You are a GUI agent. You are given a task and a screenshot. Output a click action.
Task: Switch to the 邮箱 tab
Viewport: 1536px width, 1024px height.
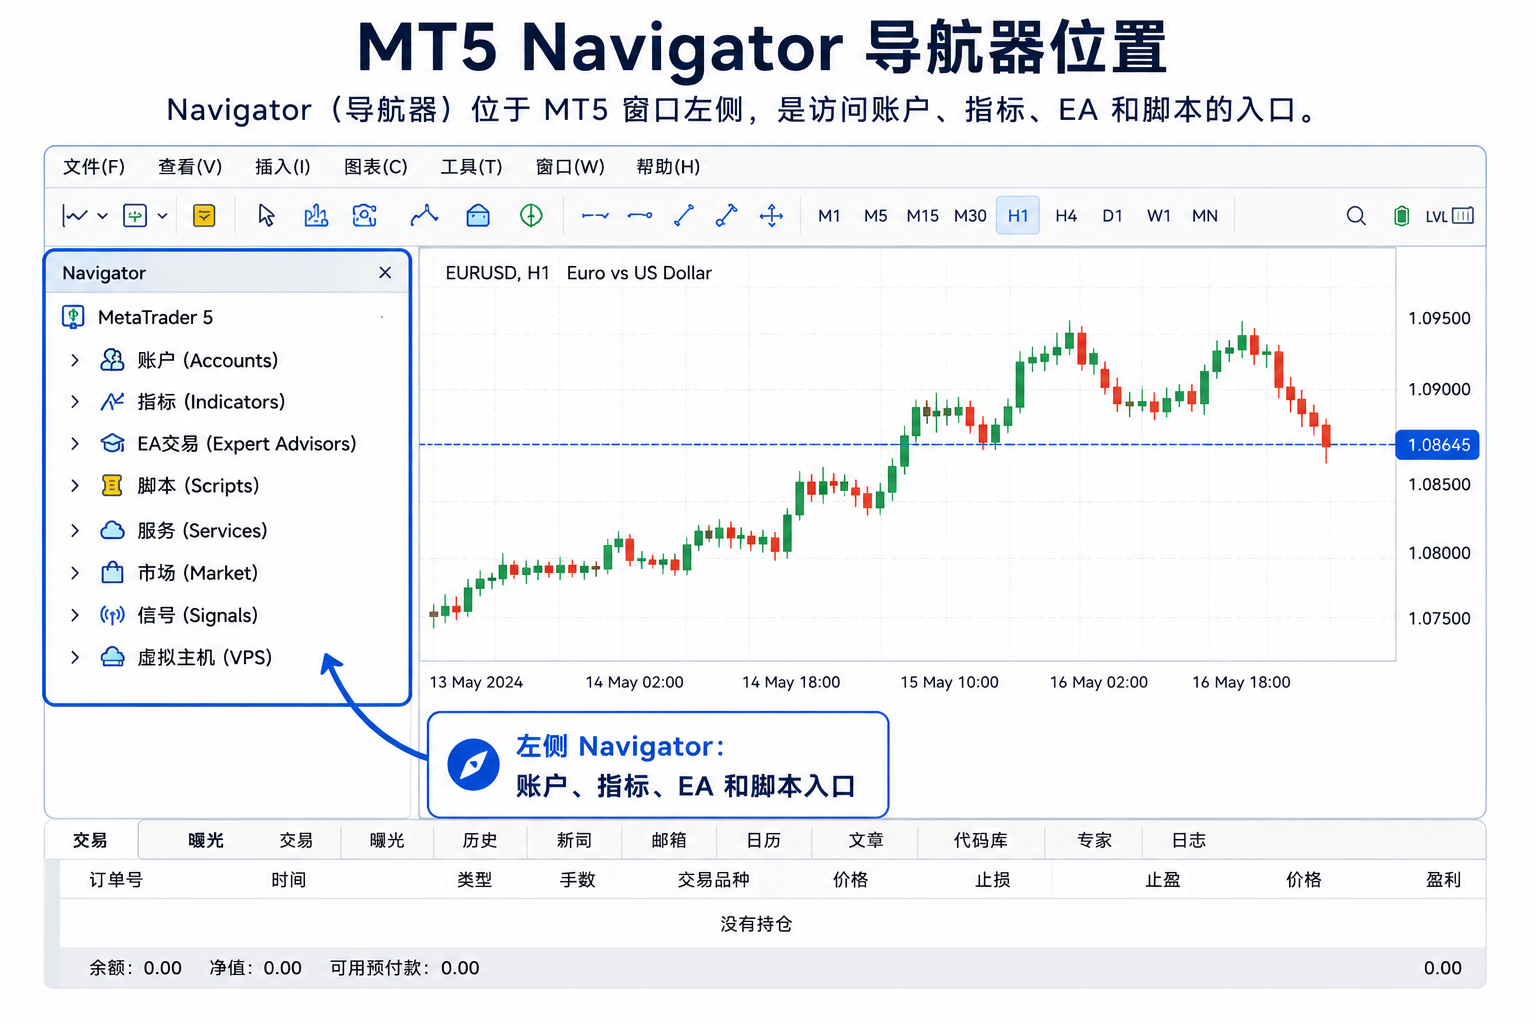pos(668,841)
